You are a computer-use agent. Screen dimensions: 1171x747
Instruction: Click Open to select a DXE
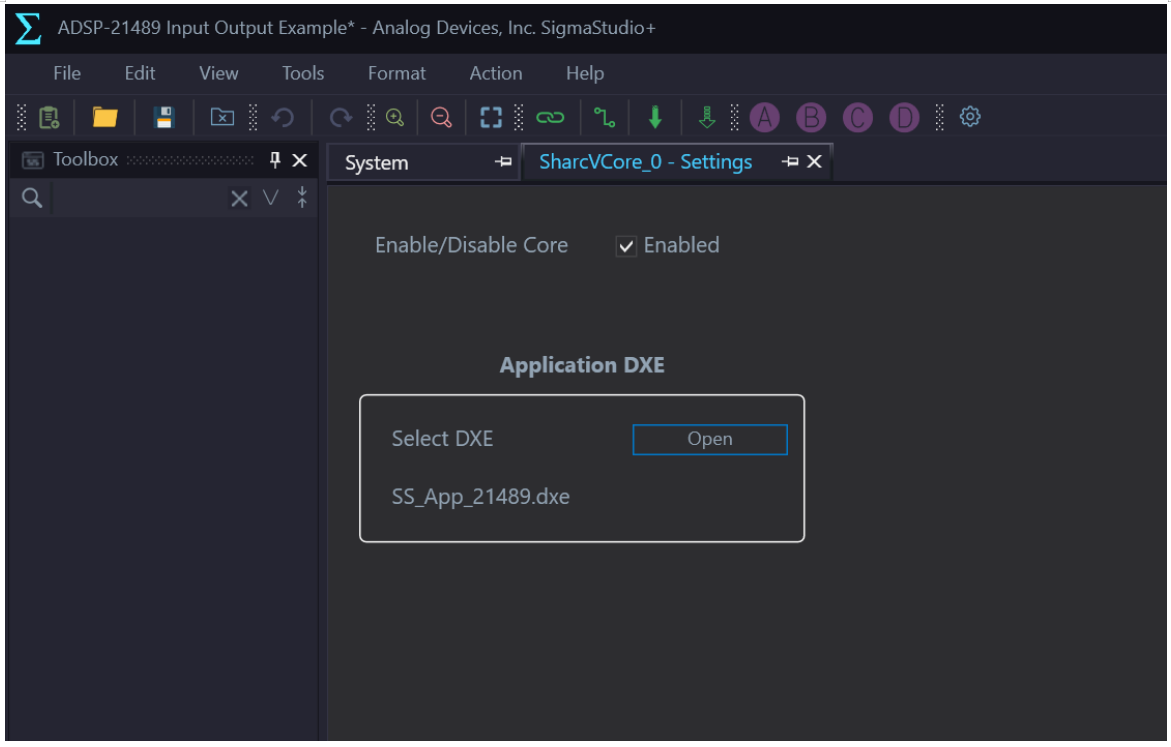pyautogui.click(x=709, y=439)
